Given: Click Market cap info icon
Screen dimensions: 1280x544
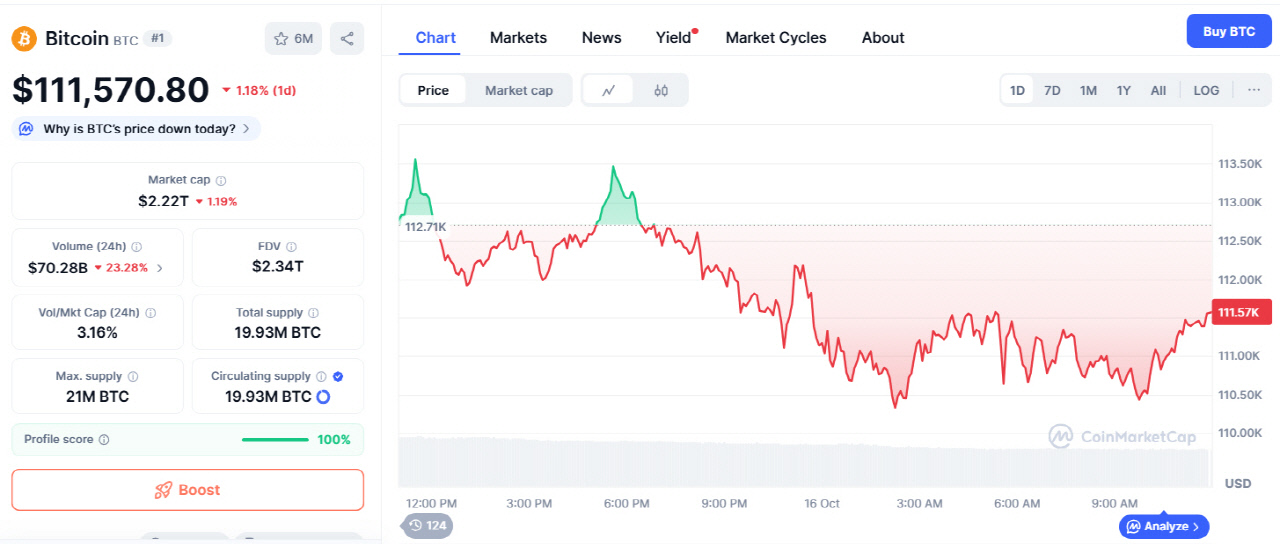Looking at the screenshot, I should pos(221,181).
